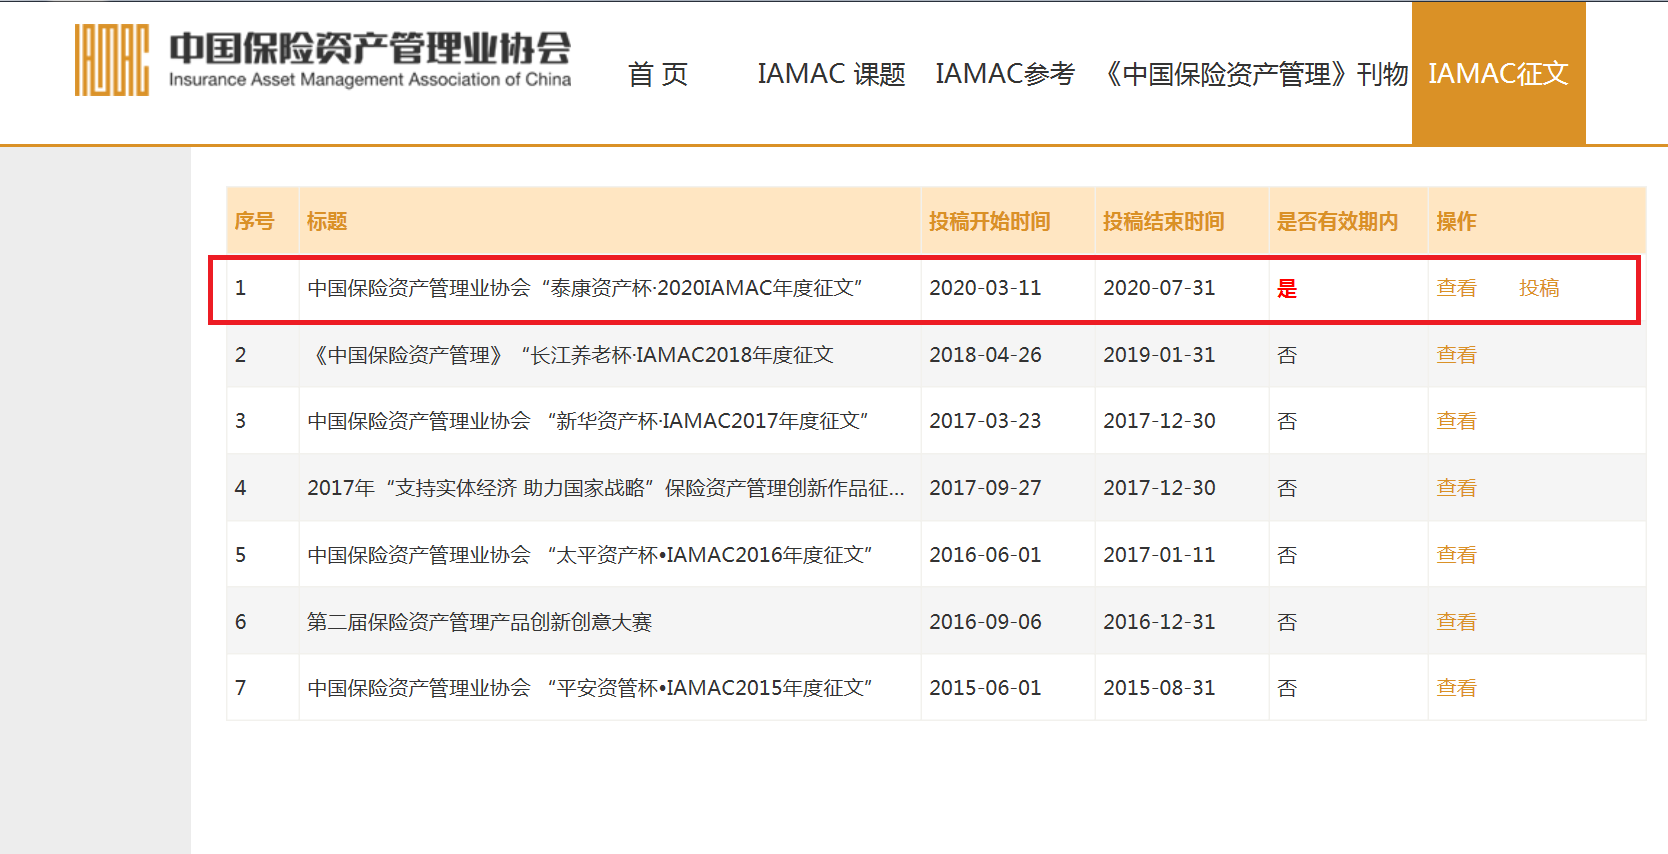View the 新华资产杯 IAMAC2017 entry
This screenshot has height=854, width=1668.
pos(1455,421)
